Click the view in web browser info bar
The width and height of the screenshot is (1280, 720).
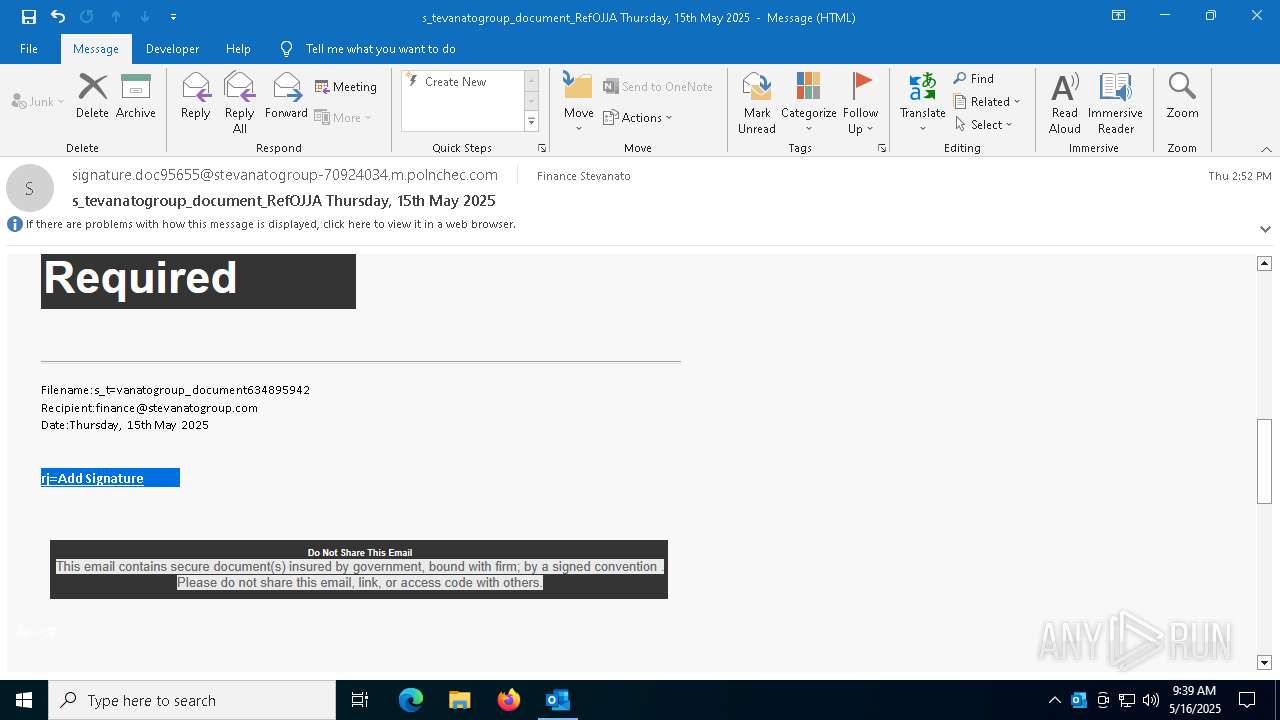pyautogui.click(x=271, y=224)
